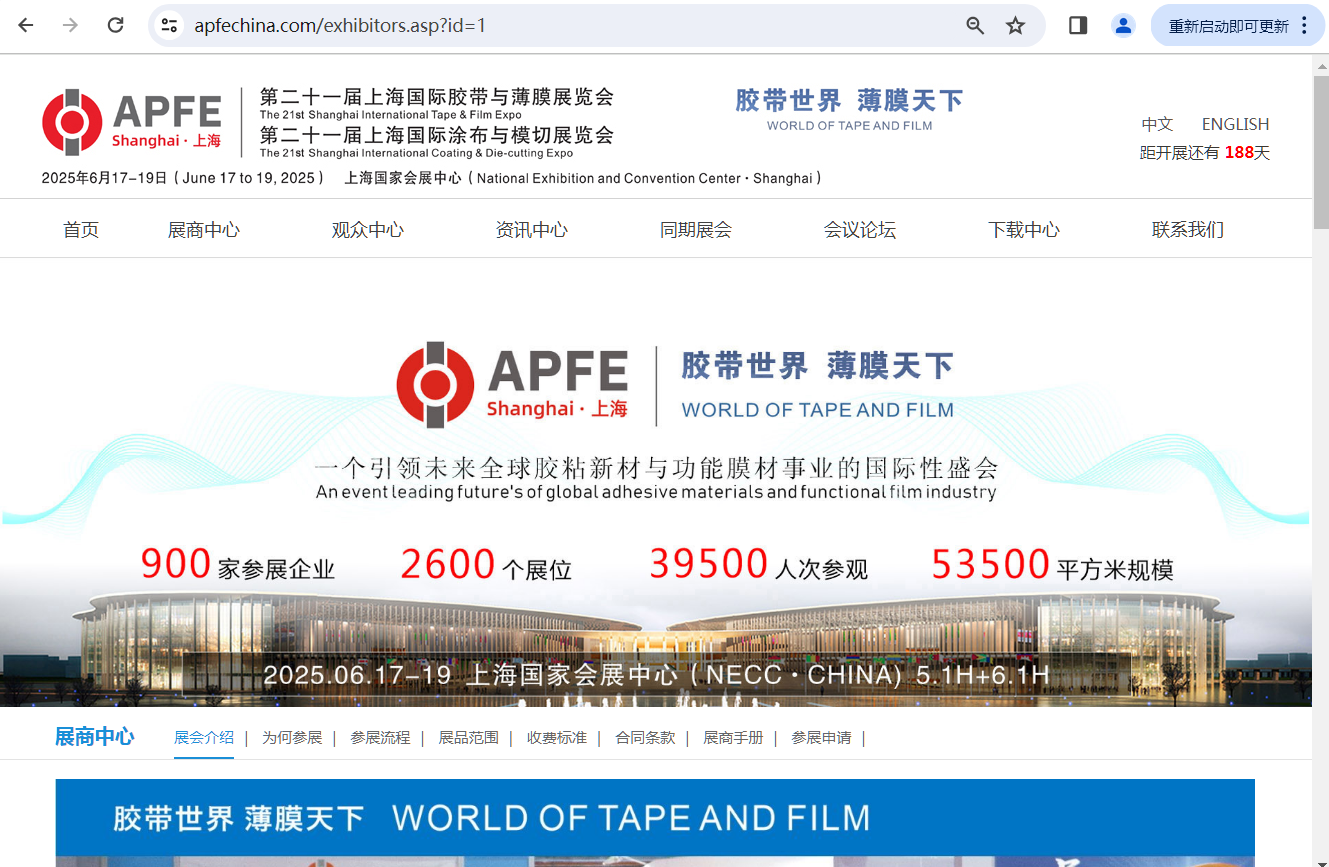Click the page vertical scrollbar thumb
The width and height of the screenshot is (1329, 867).
click(x=1321, y=150)
